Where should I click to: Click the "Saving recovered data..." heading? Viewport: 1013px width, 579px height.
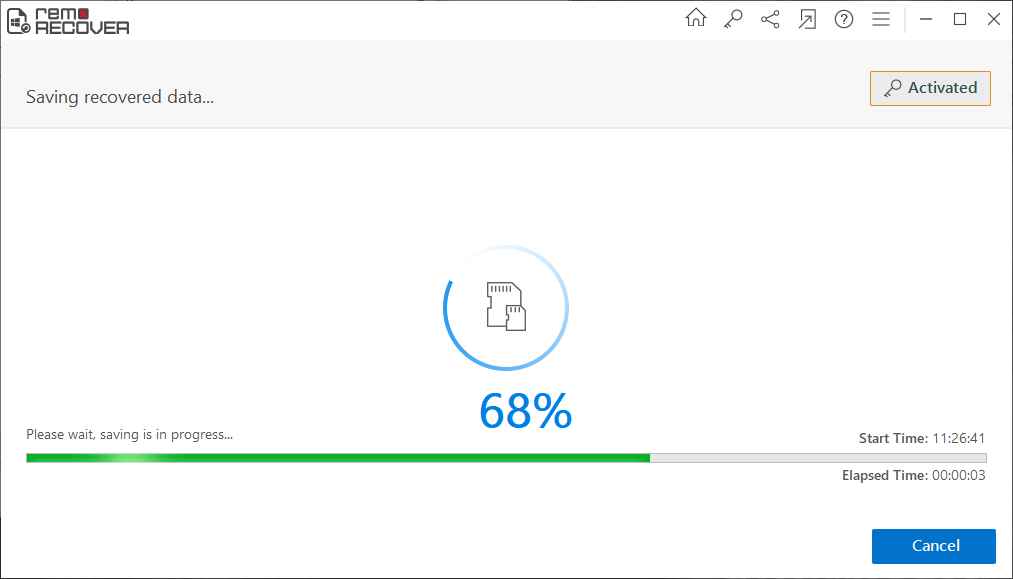[x=120, y=97]
